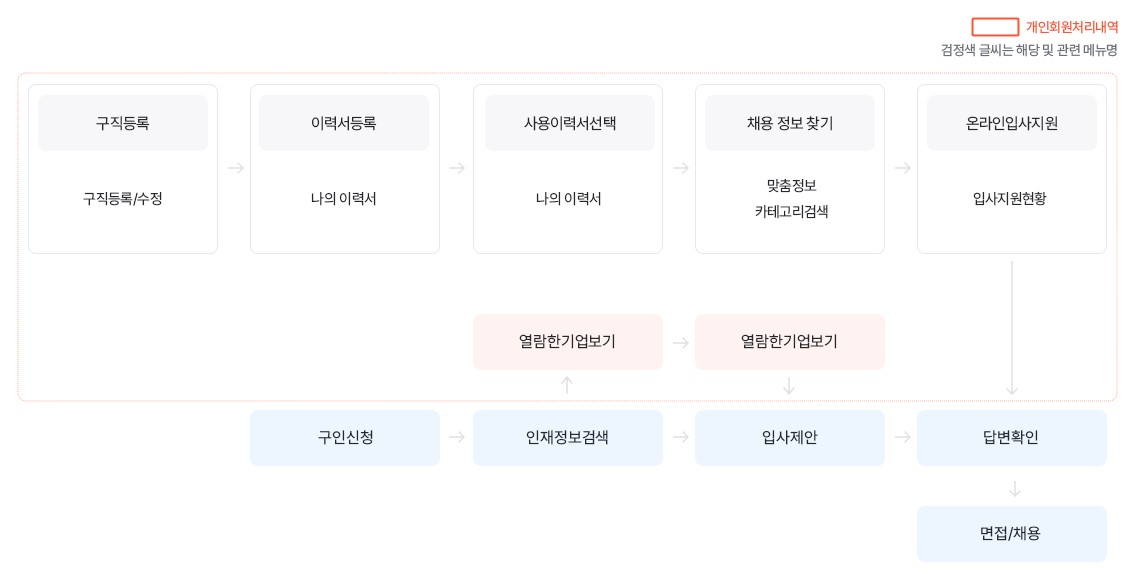Image resolution: width=1145 pixels, height=583 pixels.
Task: Open 입사지원현황 menu link
Action: (1010, 198)
